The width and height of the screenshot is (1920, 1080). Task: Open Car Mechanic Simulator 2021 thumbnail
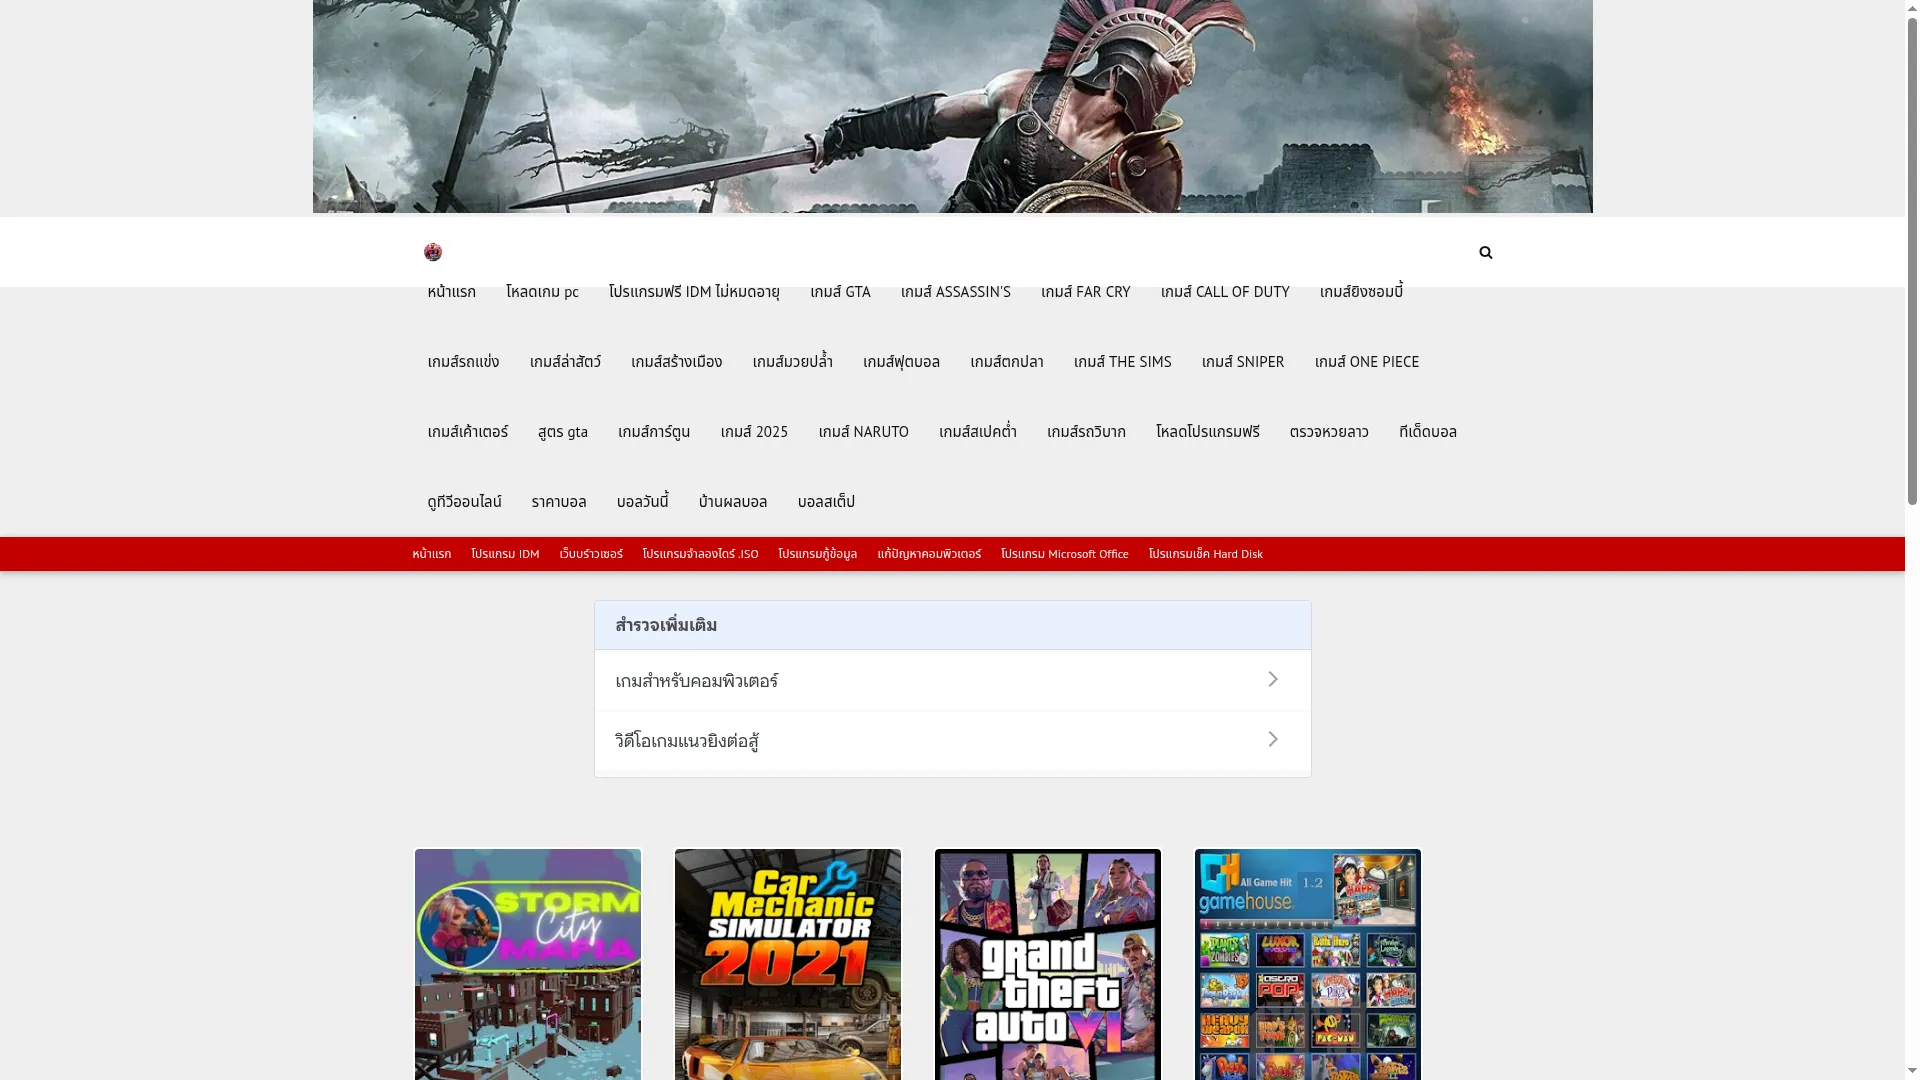point(788,964)
